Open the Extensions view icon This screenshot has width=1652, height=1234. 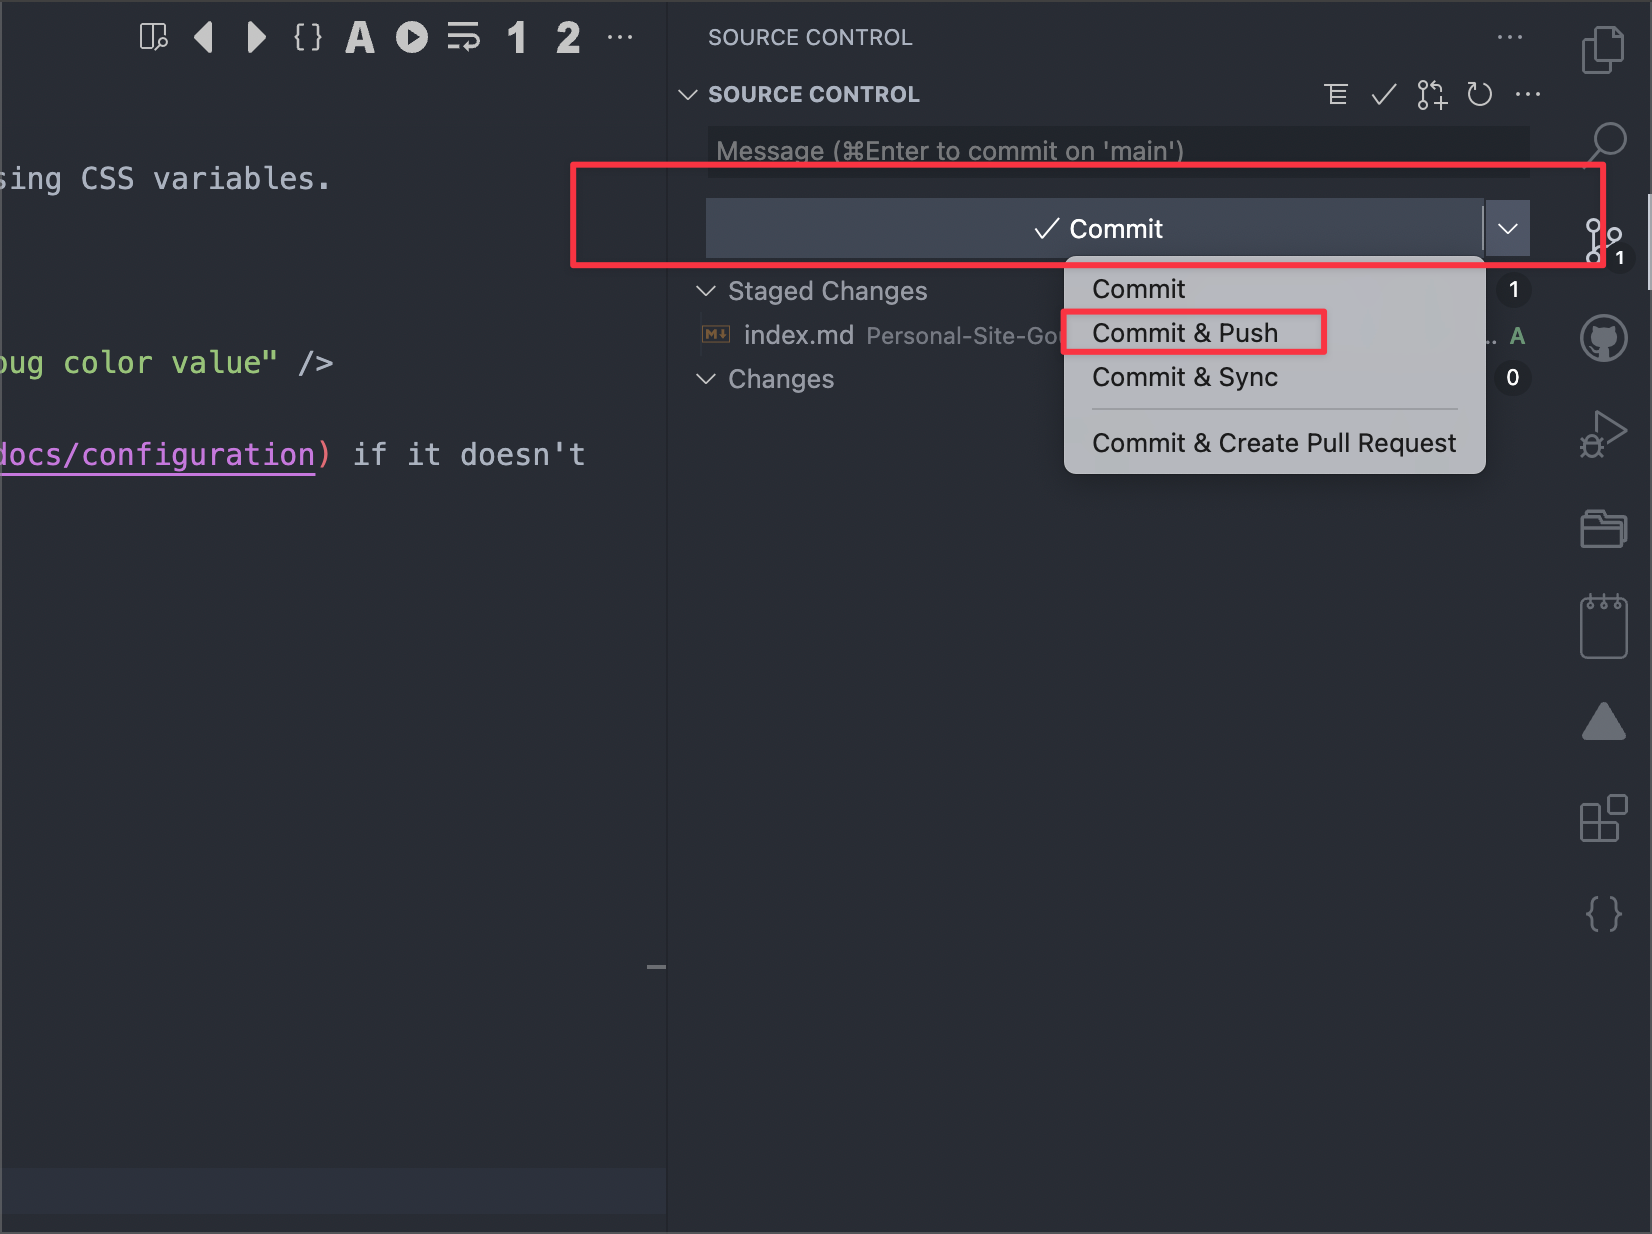pos(1603,819)
